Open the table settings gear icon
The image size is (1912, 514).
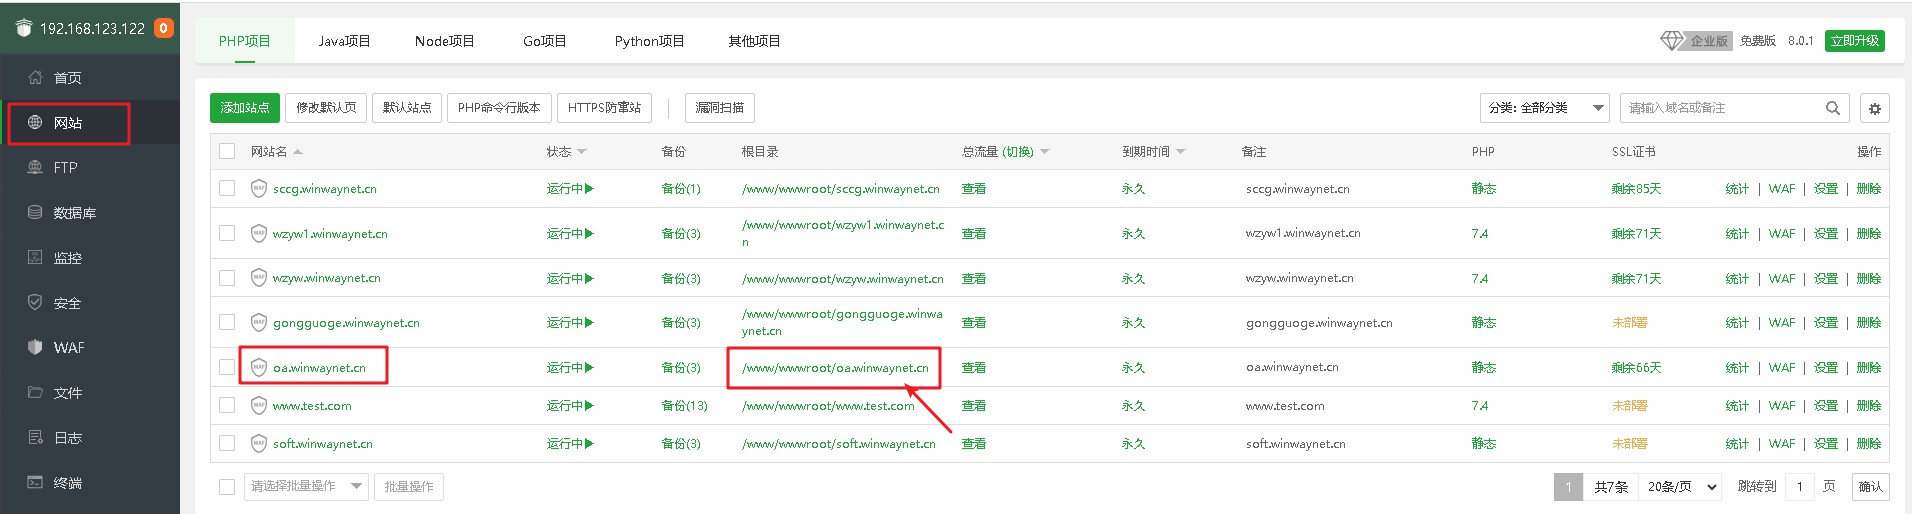(x=1875, y=108)
